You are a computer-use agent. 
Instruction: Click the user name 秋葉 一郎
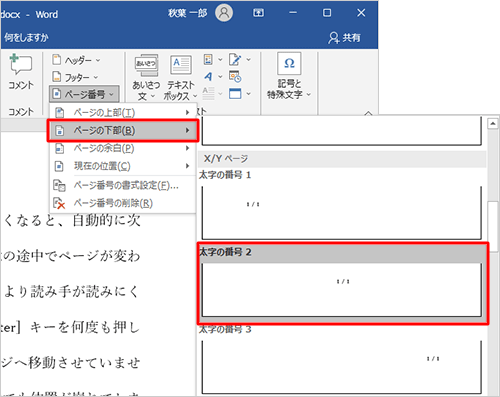188,13
